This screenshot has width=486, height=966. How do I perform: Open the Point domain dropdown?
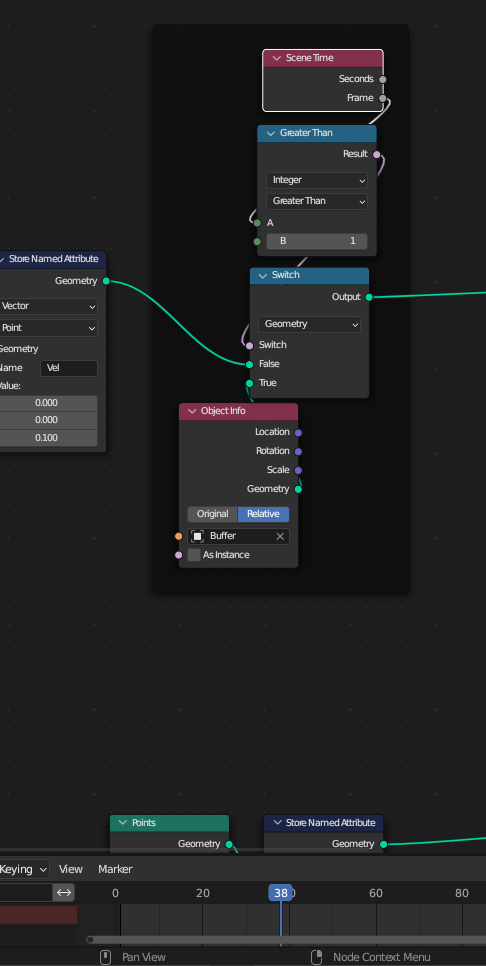48,328
